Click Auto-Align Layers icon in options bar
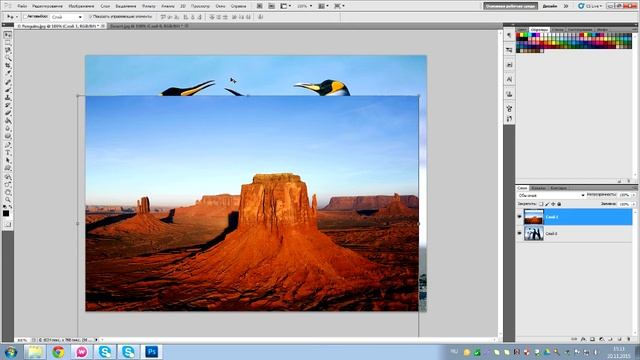Viewport: 640px width, 360px height. coord(260,17)
